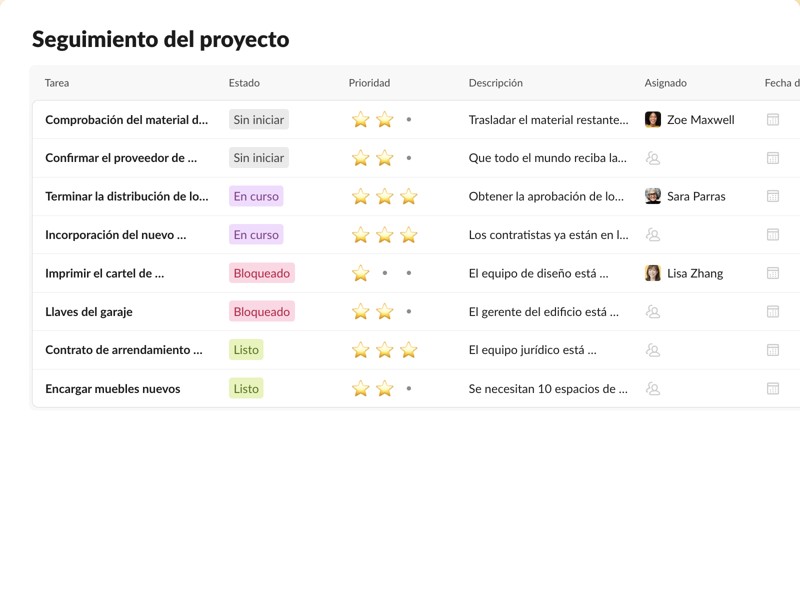Open the task Incorporación del nuevo
Image resolution: width=800 pixels, height=600 pixels.
(x=115, y=235)
